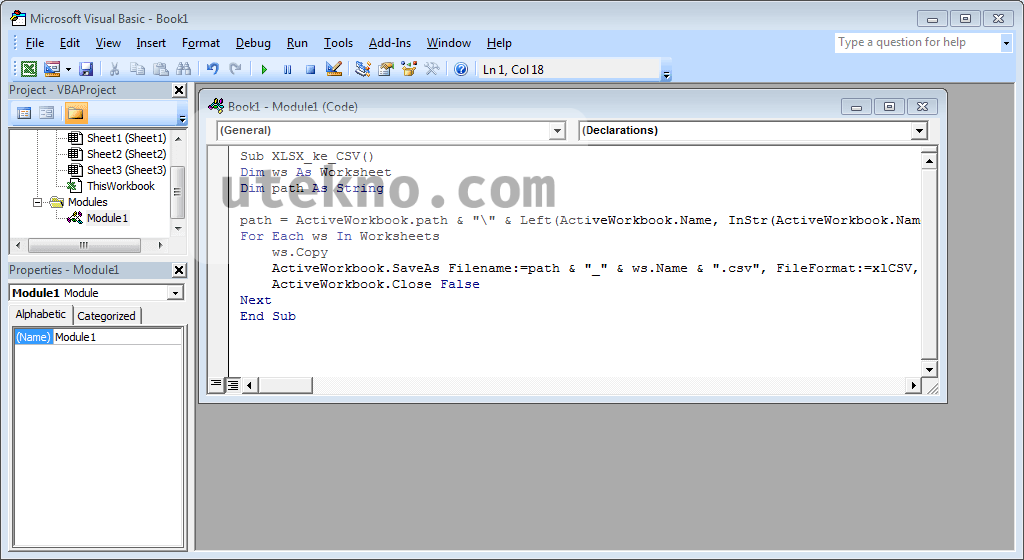
Task: Open the (Declarations) procedure dropdown
Action: pyautogui.click(x=920, y=131)
